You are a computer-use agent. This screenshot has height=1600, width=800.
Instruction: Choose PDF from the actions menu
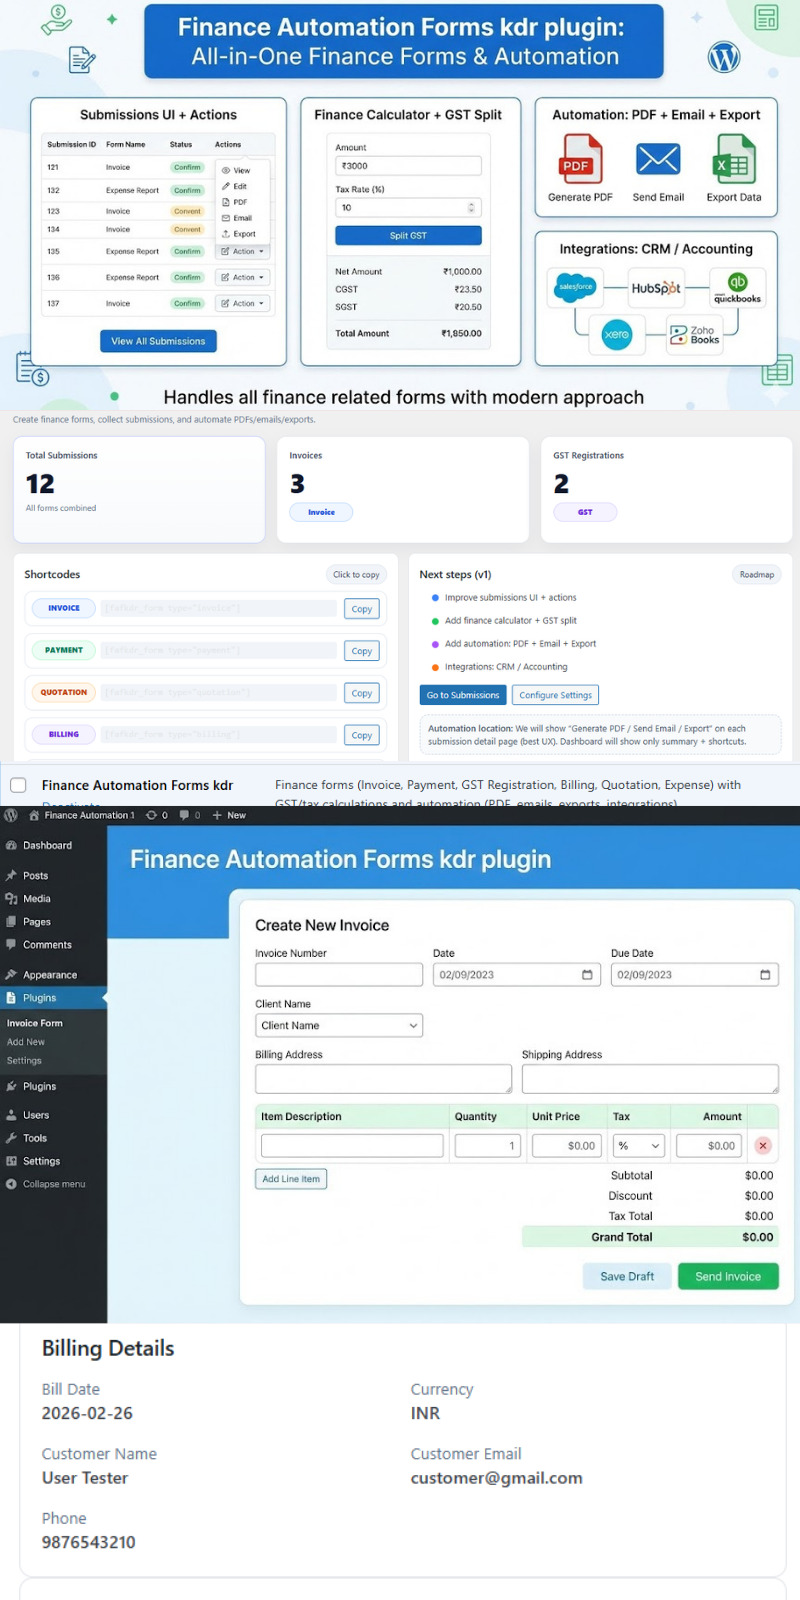click(235, 202)
